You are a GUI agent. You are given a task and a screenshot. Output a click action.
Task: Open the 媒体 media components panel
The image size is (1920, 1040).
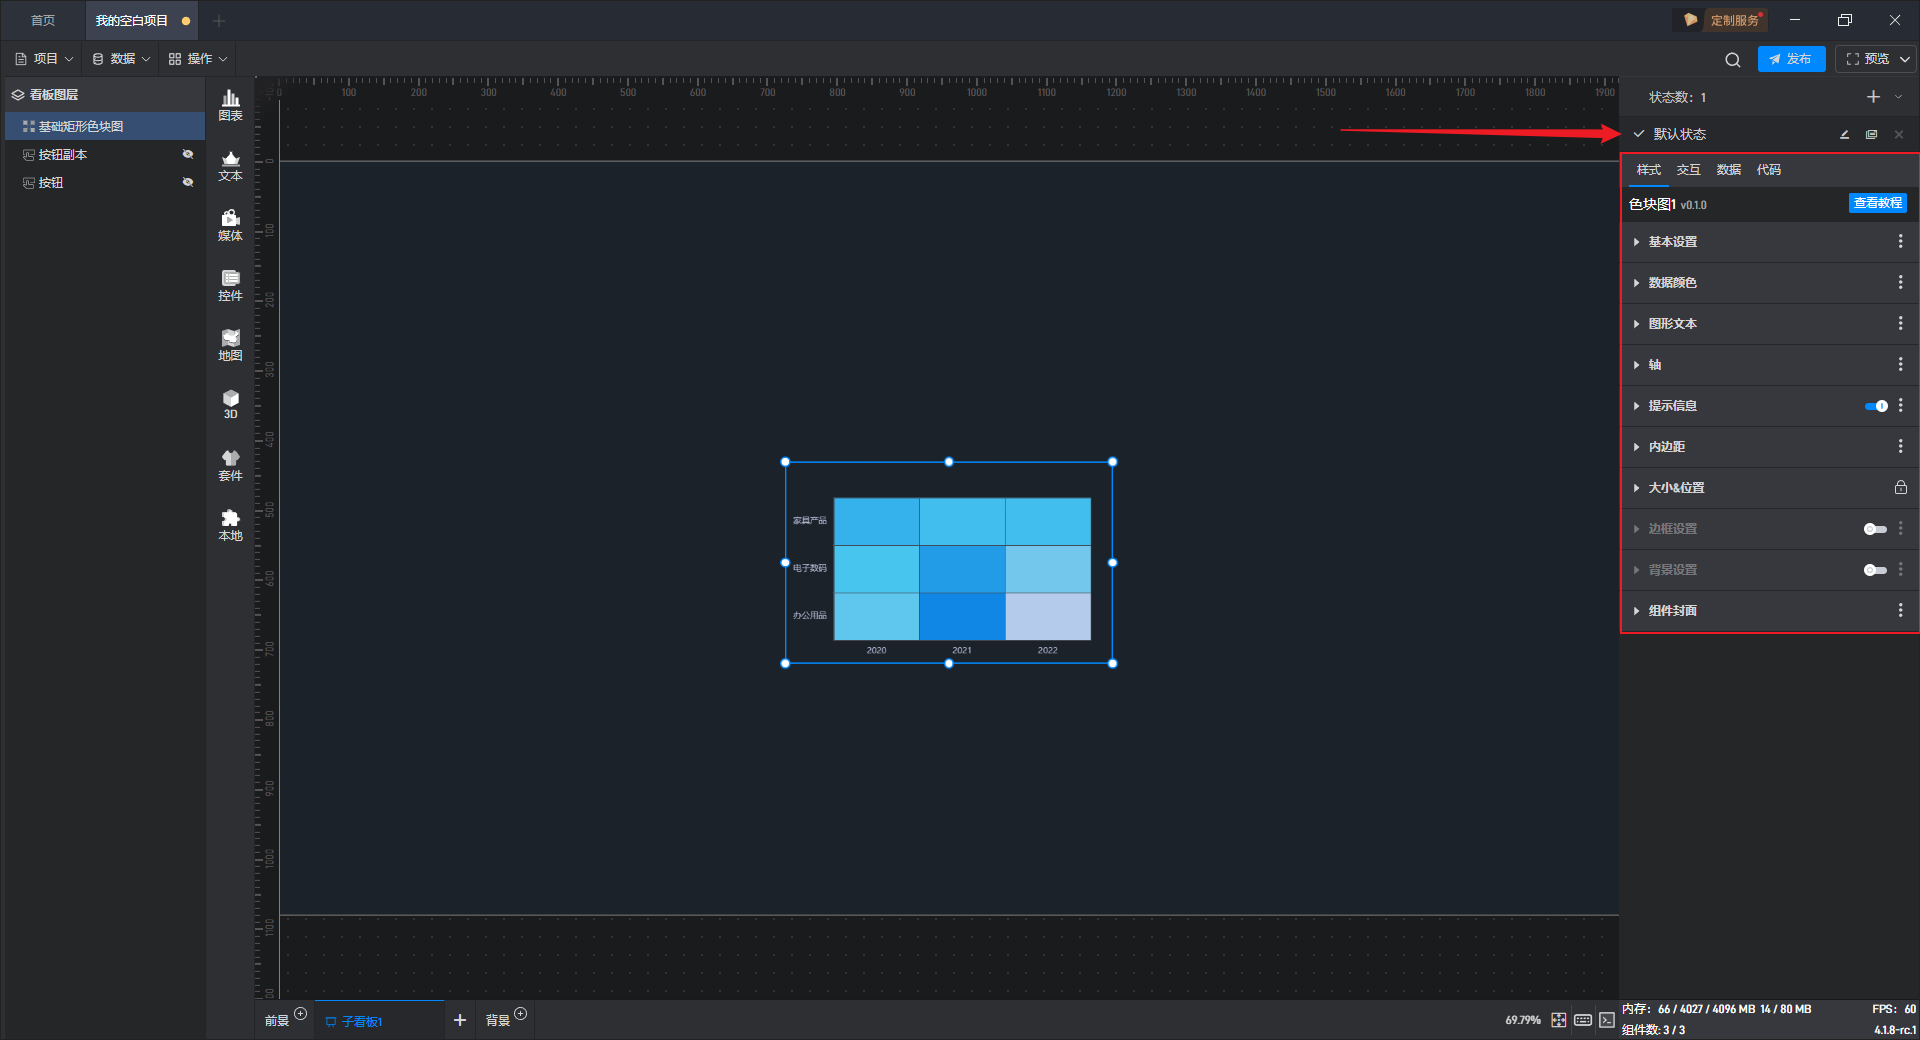point(230,225)
